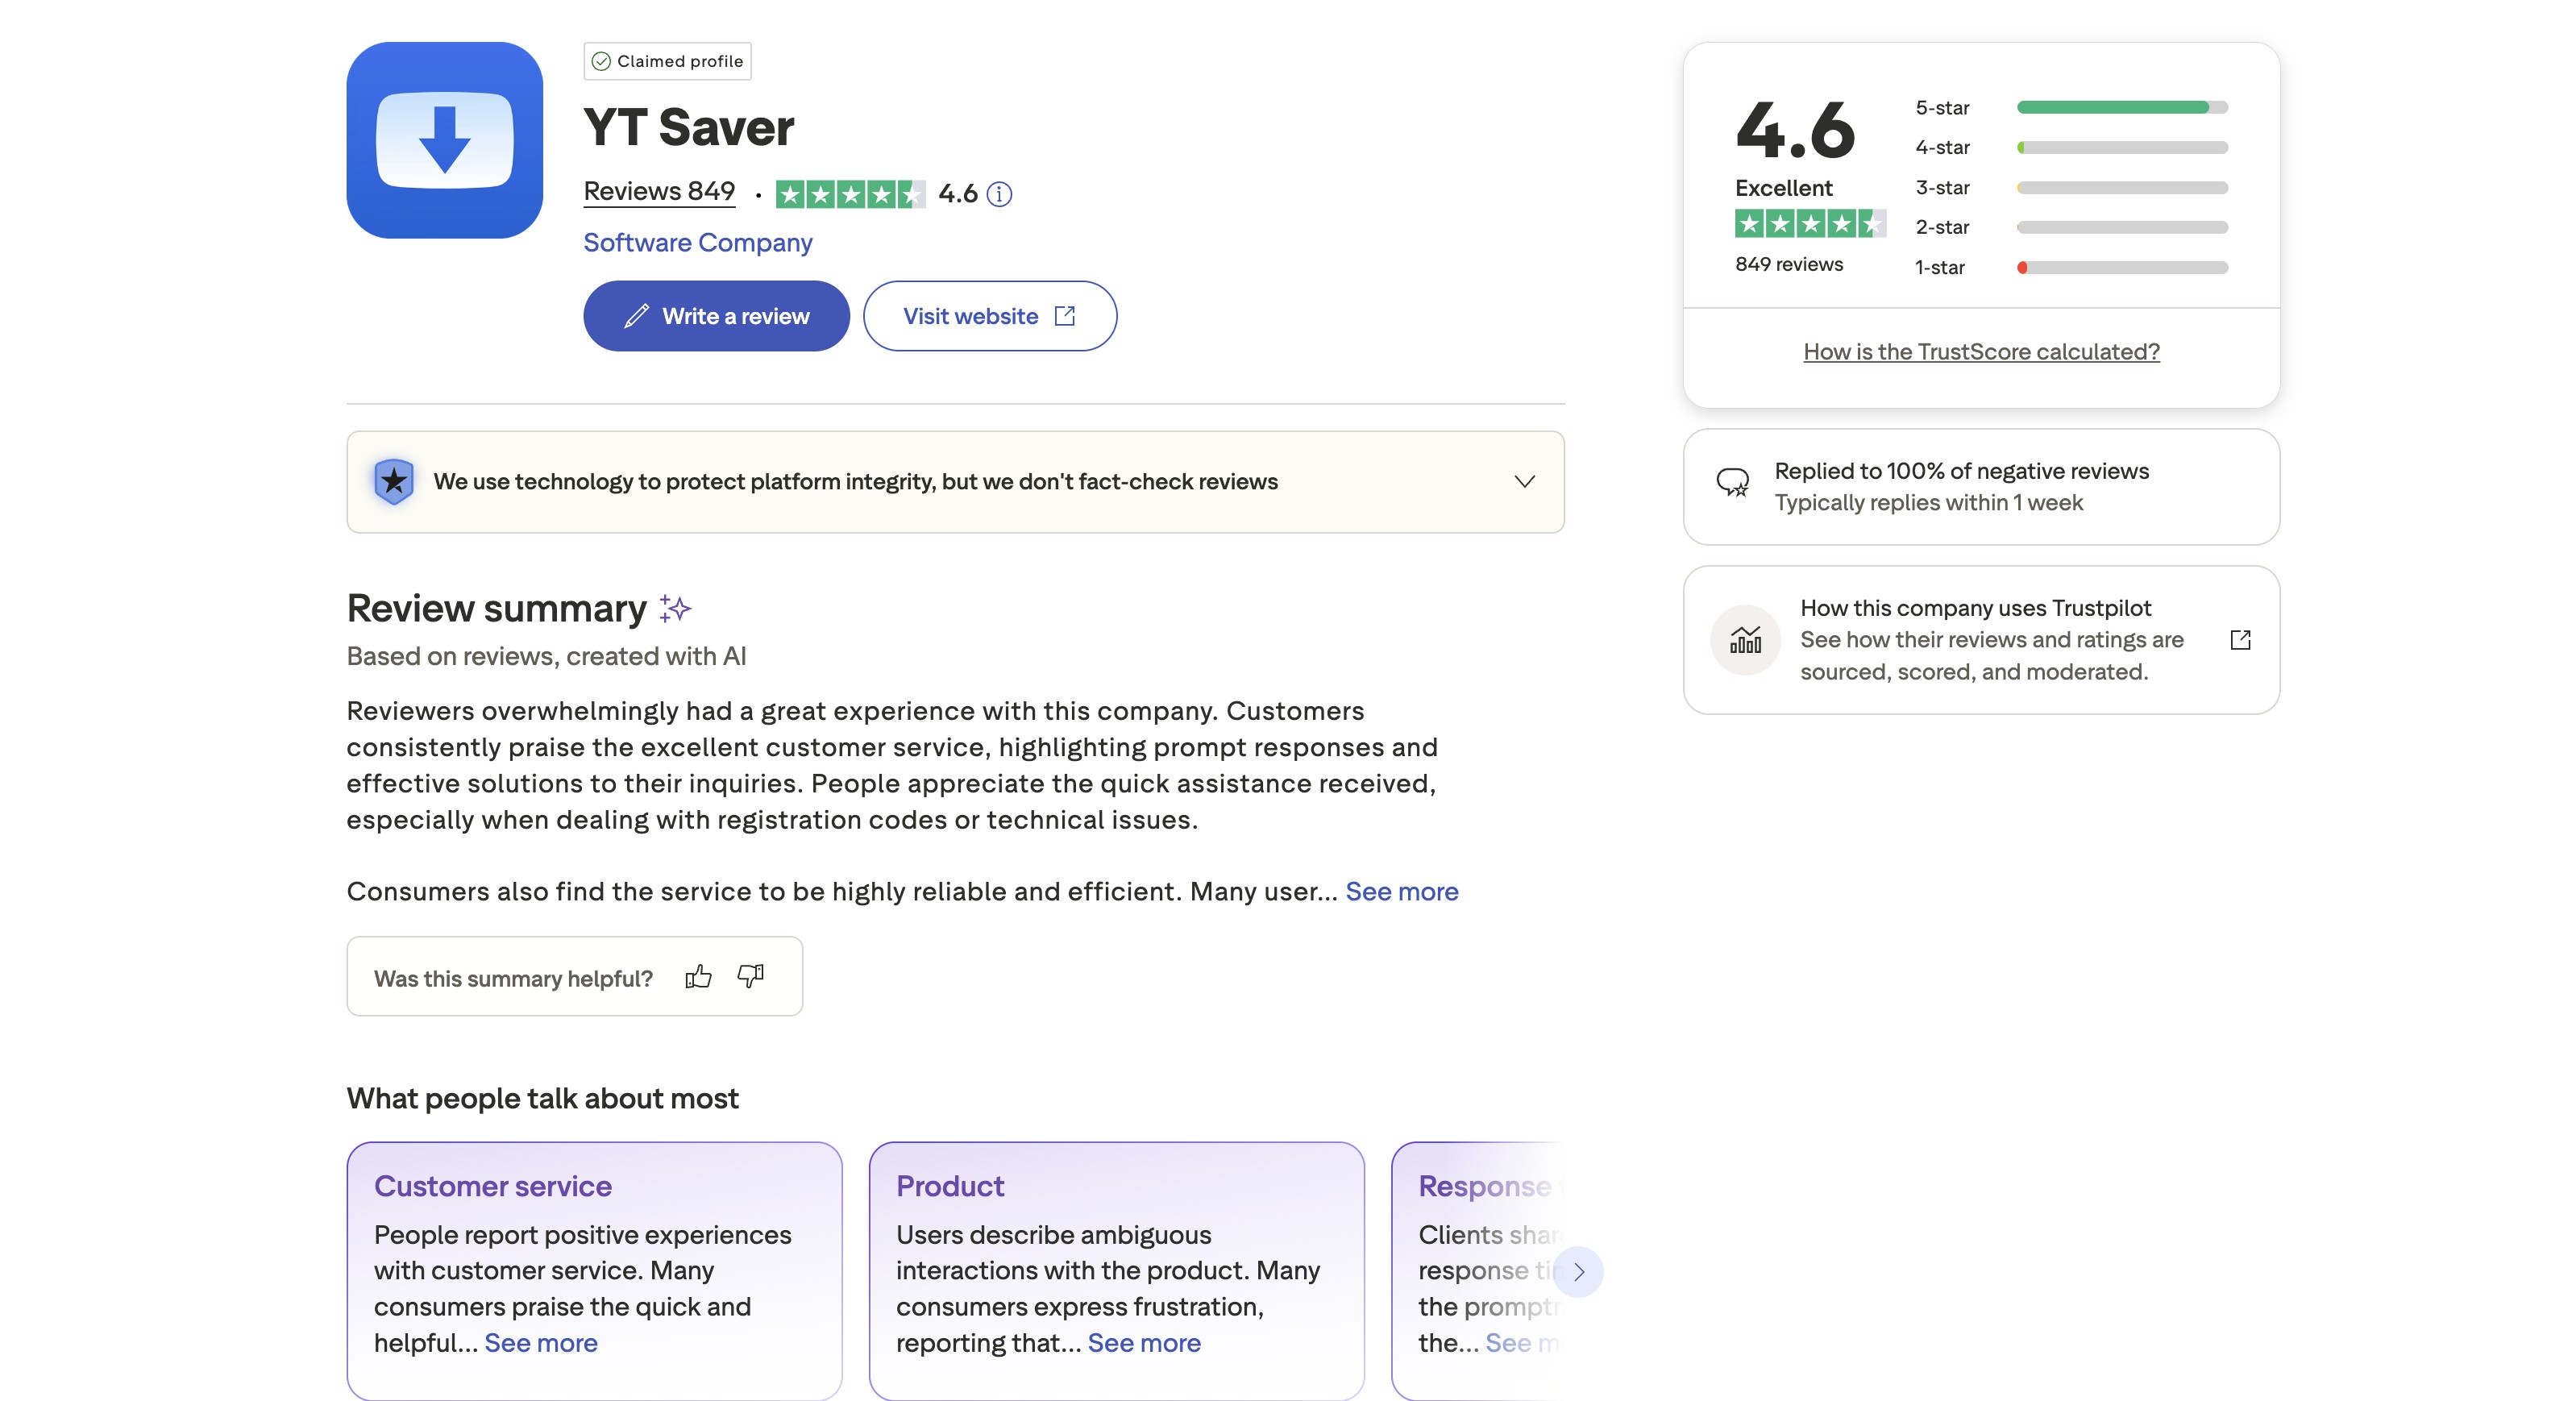
Task: Click the right arrow to see more topics
Action: point(1578,1271)
